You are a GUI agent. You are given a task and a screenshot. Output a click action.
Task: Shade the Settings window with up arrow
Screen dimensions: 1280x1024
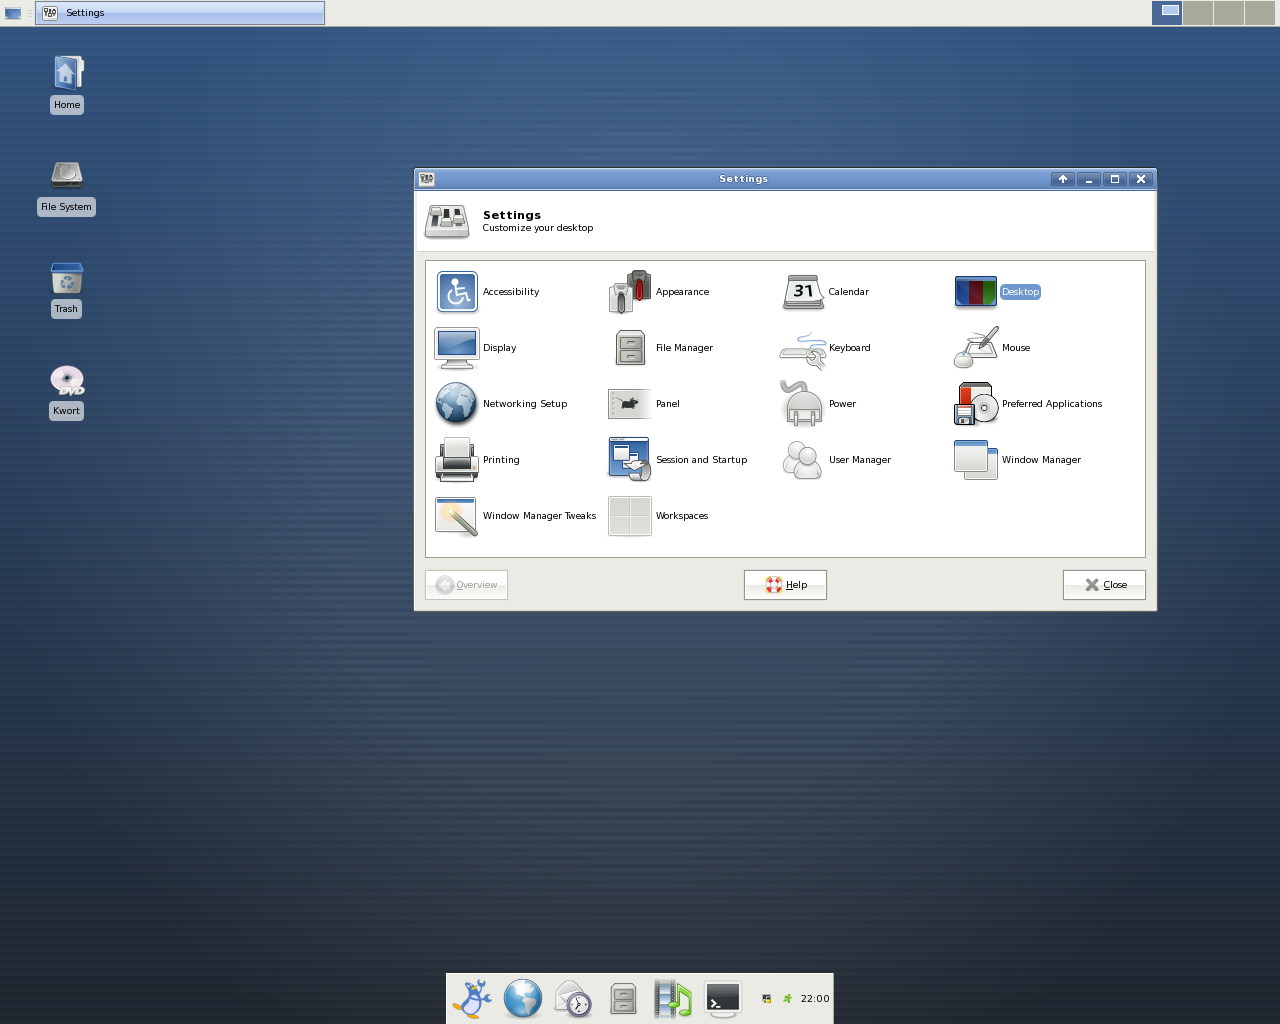[x=1063, y=179]
